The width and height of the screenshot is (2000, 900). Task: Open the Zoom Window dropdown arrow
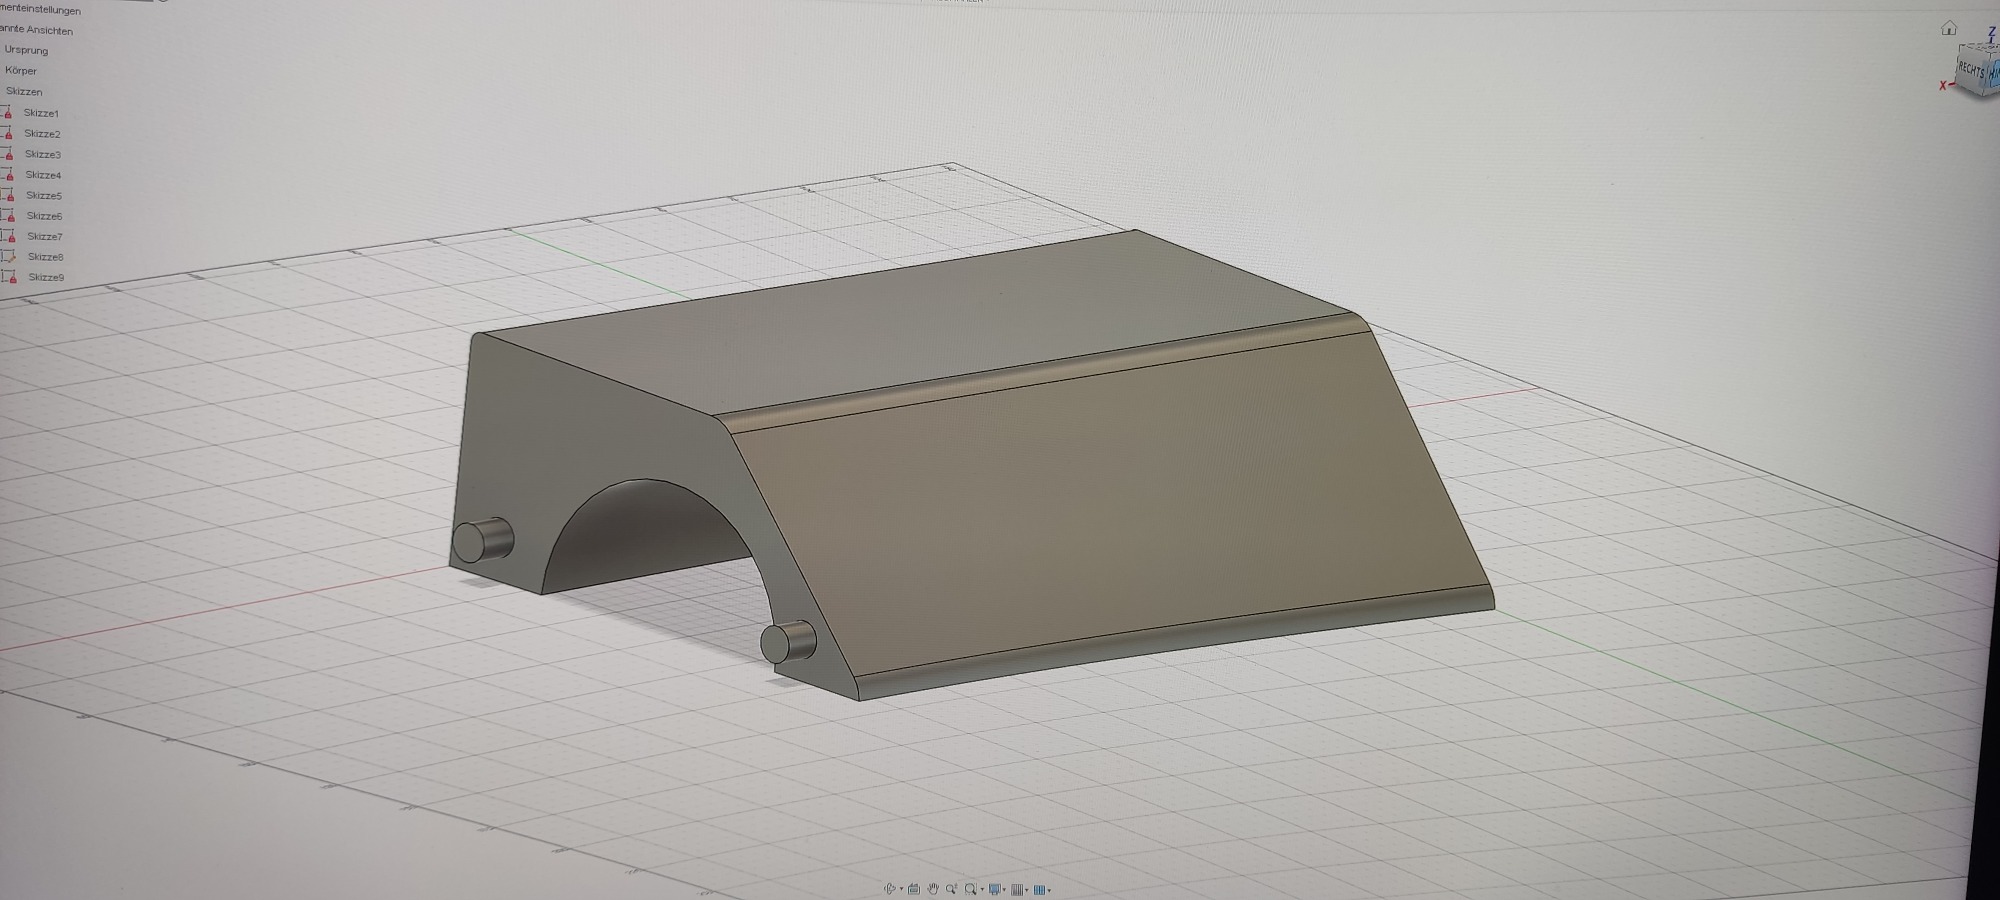[982, 889]
